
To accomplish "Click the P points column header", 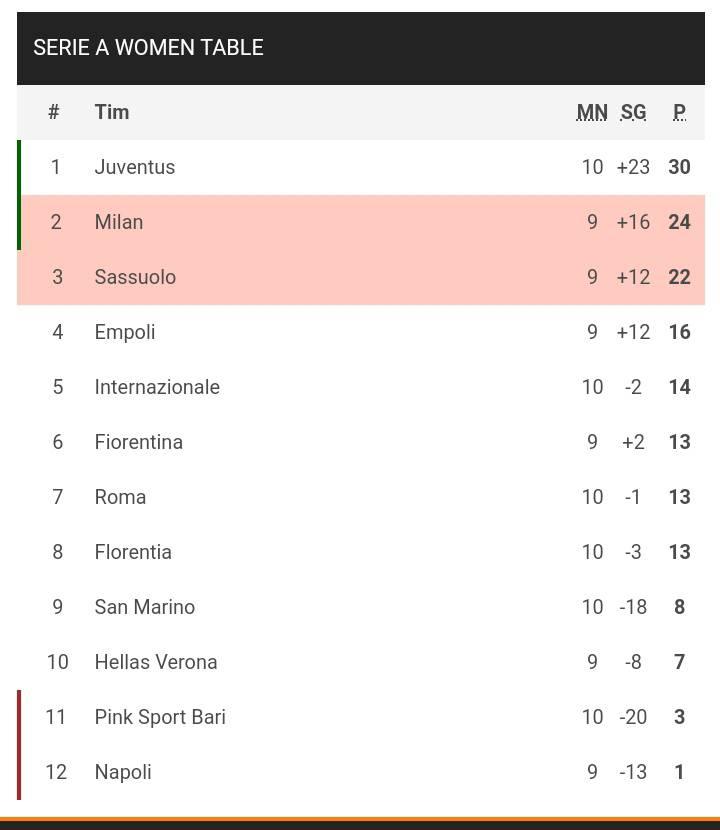I will 680,112.
